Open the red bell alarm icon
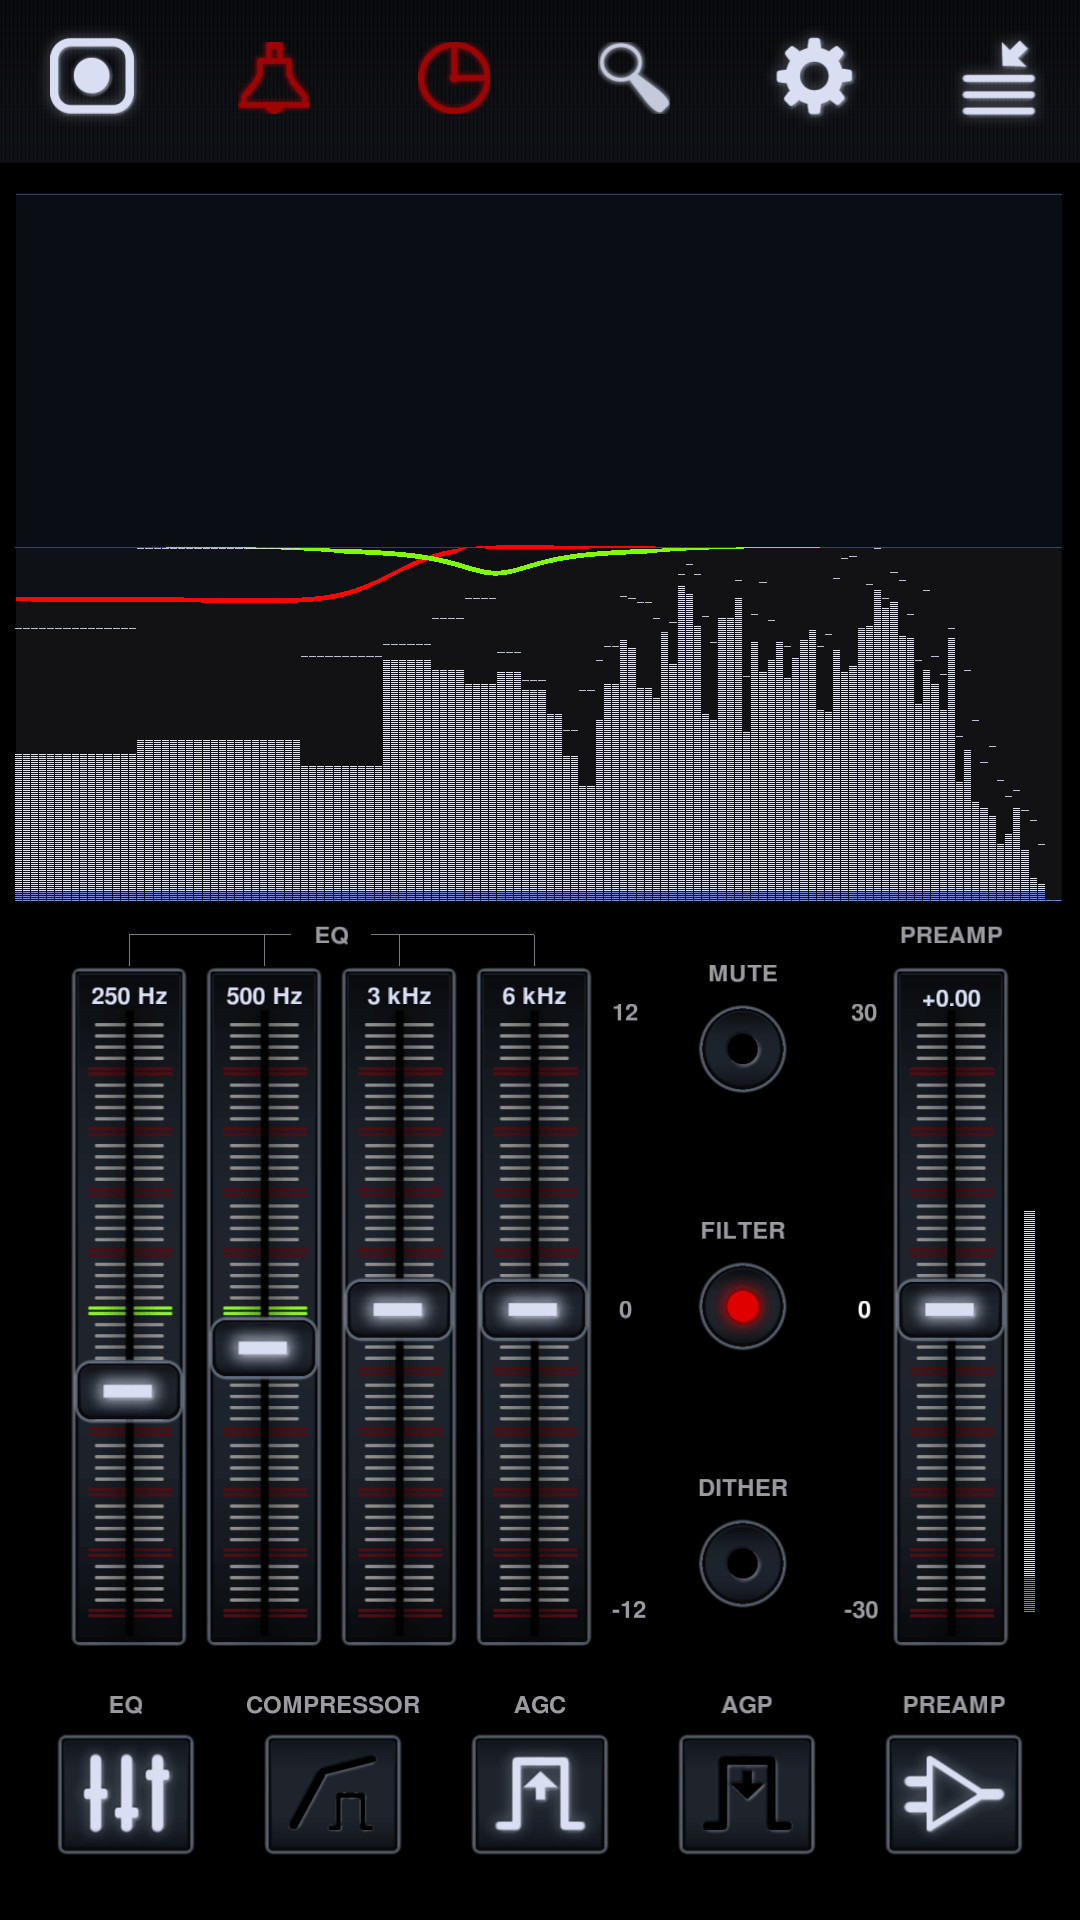Image resolution: width=1080 pixels, height=1920 pixels. coord(274,78)
